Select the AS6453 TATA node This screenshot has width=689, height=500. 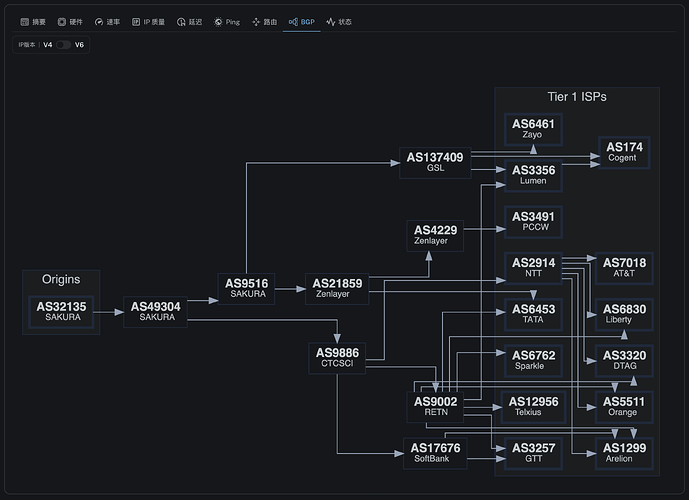533,315
